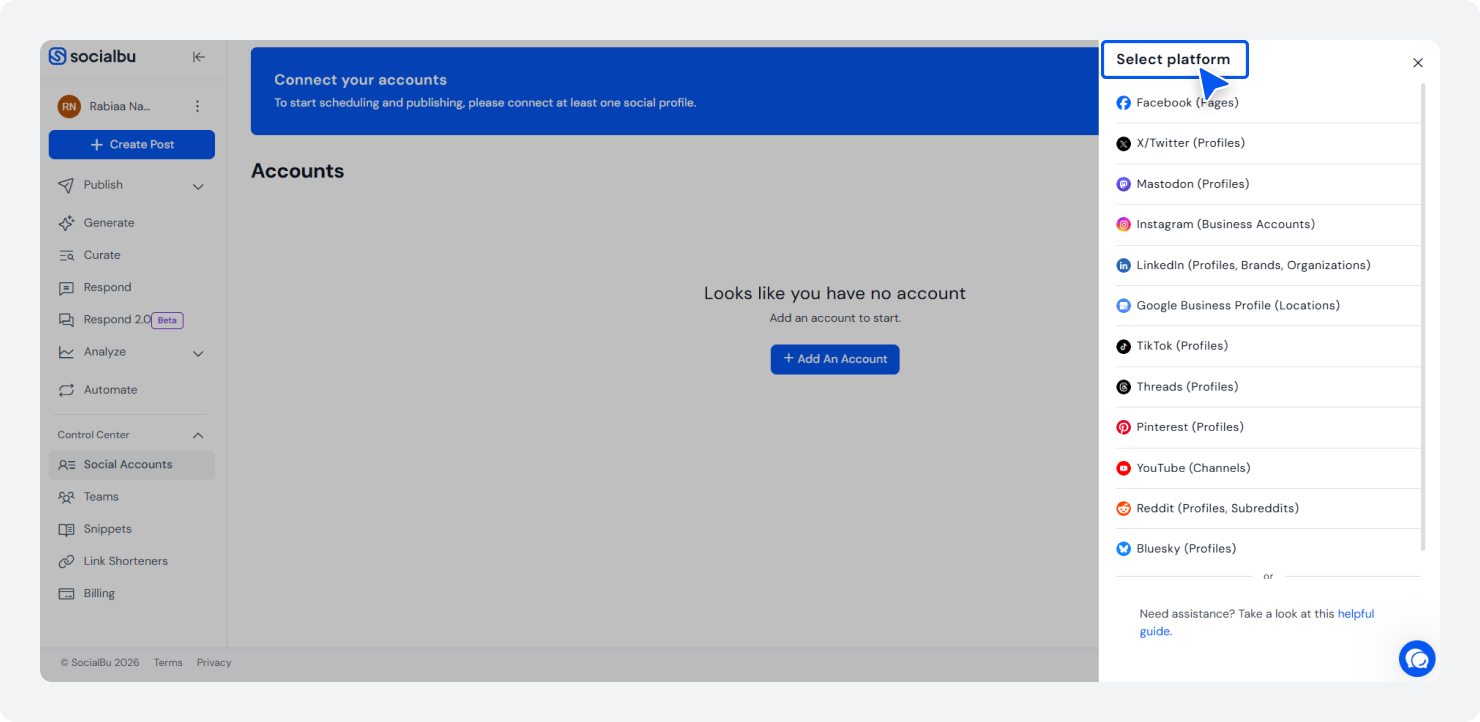Click the Mastodon logo icon
Viewport: 1480px width, 722px height.
[1124, 184]
